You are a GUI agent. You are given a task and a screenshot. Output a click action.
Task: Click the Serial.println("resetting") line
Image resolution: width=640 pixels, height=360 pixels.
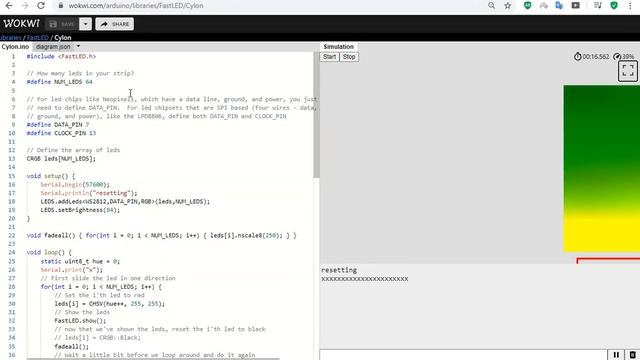(89, 193)
